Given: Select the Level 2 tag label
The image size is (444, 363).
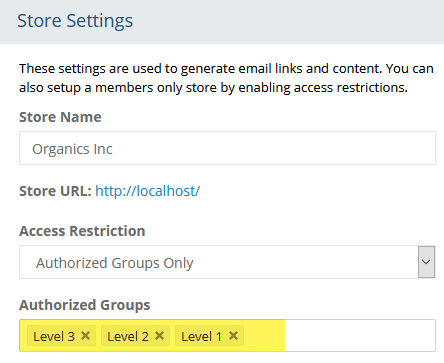Looking at the screenshot, I should coord(128,336).
